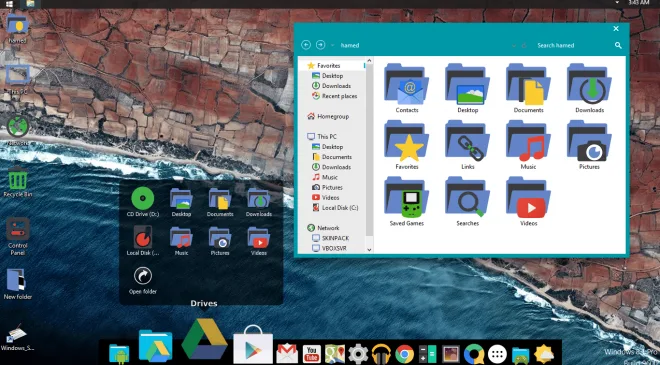Click the Search hamed input field
This screenshot has width=660, height=365.
pyautogui.click(x=572, y=45)
